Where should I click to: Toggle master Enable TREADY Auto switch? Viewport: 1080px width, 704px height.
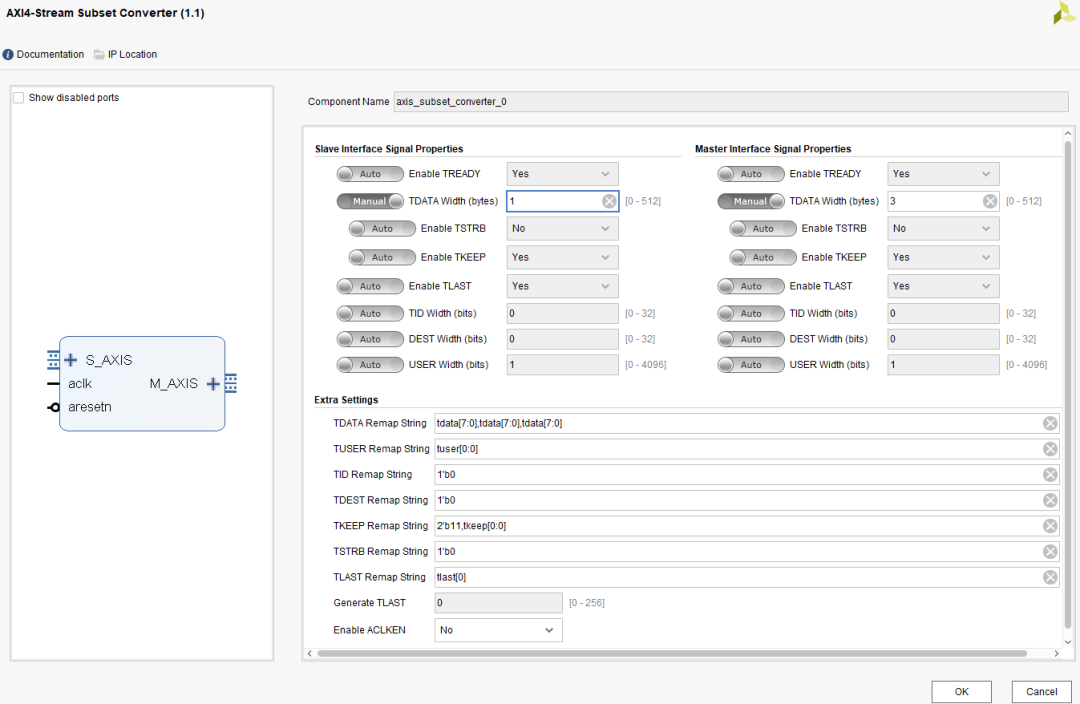click(x=750, y=174)
